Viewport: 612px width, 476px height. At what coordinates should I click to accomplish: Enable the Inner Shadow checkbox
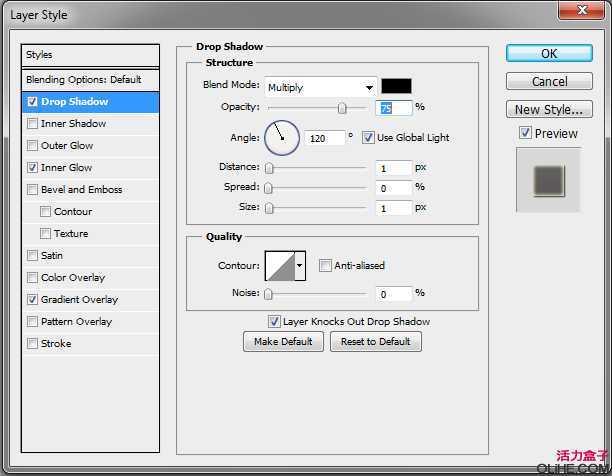coord(32,124)
